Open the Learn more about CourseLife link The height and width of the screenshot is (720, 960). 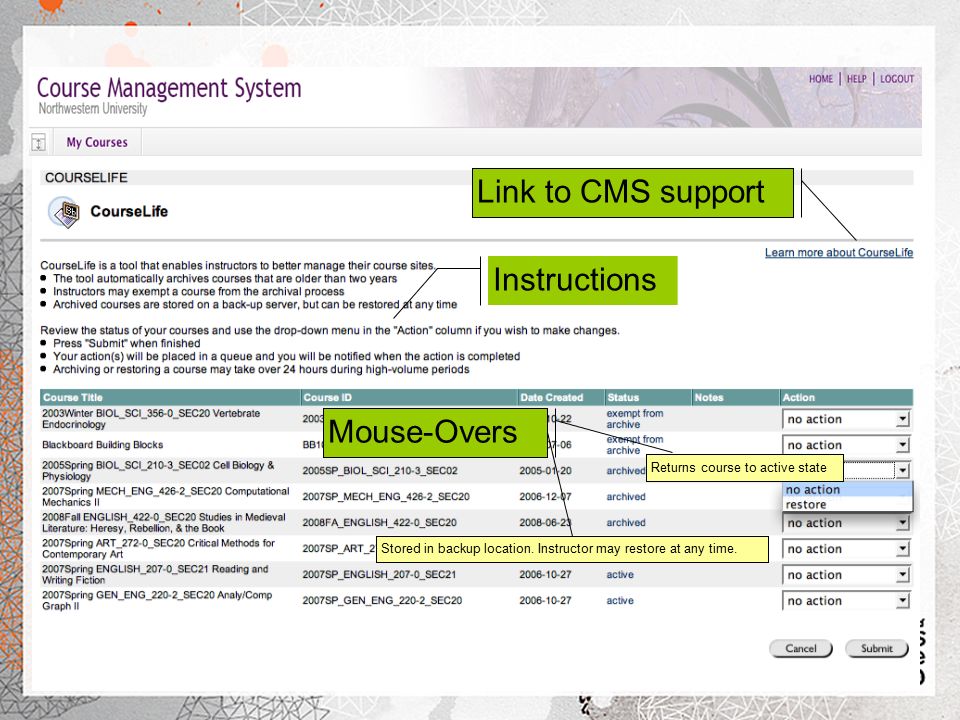(839, 253)
